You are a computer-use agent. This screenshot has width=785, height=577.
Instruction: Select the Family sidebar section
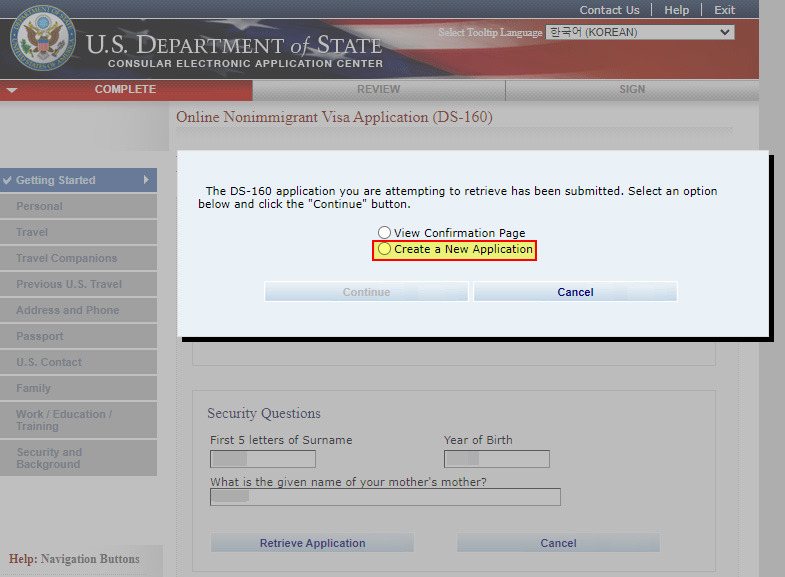78,388
